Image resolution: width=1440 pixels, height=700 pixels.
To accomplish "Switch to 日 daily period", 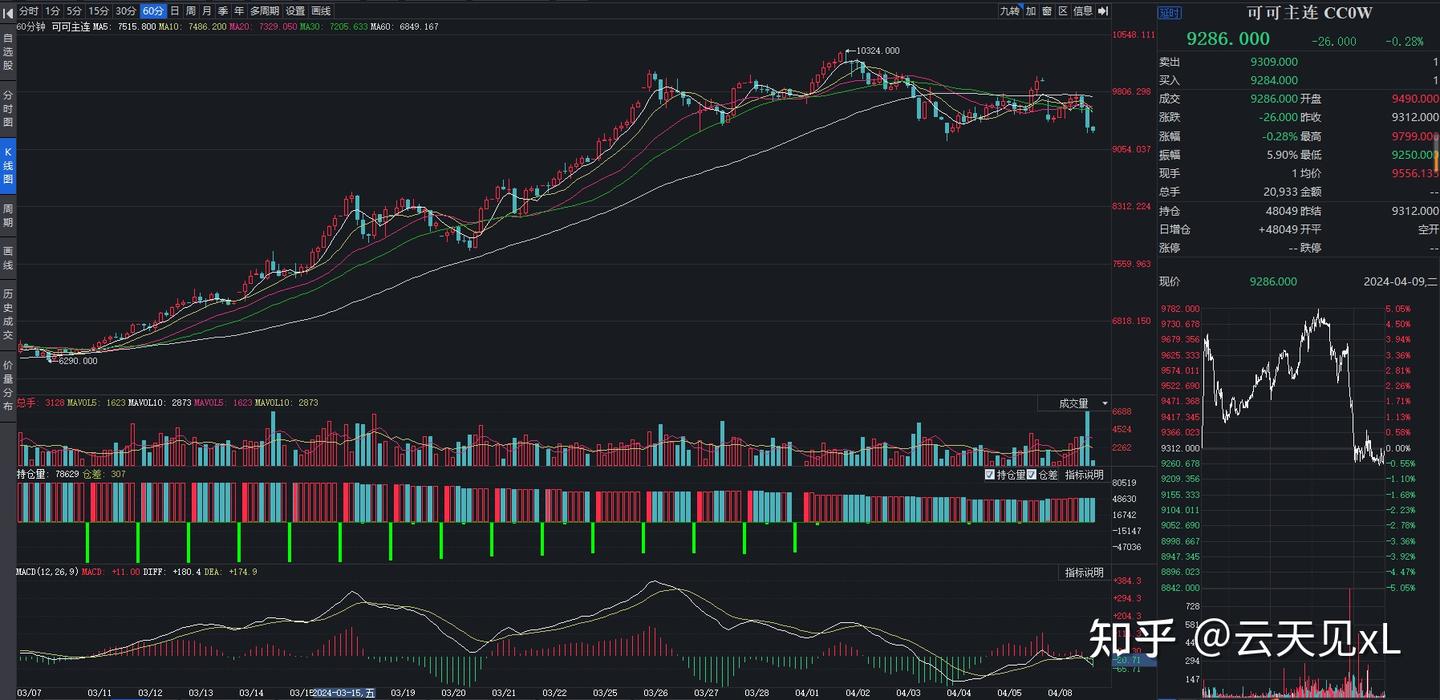I will pos(176,11).
